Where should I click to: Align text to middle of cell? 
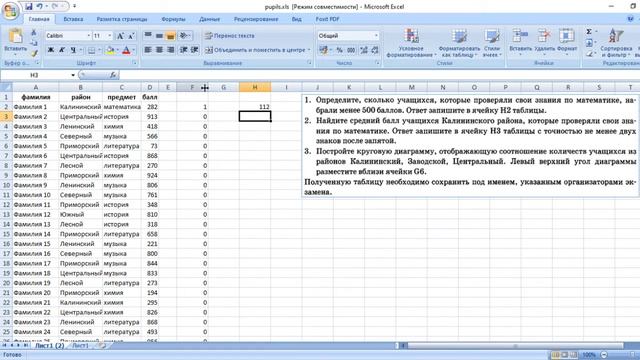coord(159,36)
